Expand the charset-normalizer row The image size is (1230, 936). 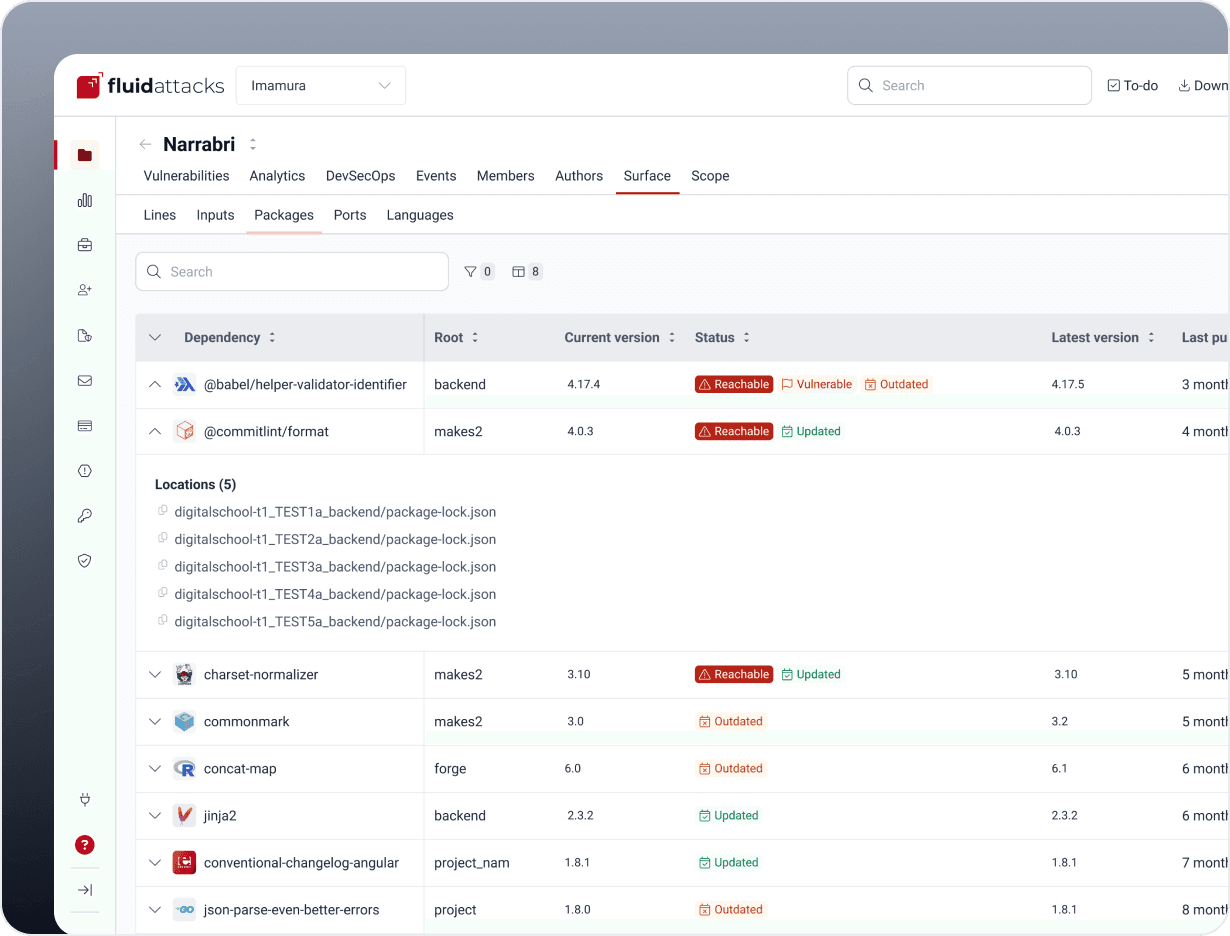tap(155, 675)
